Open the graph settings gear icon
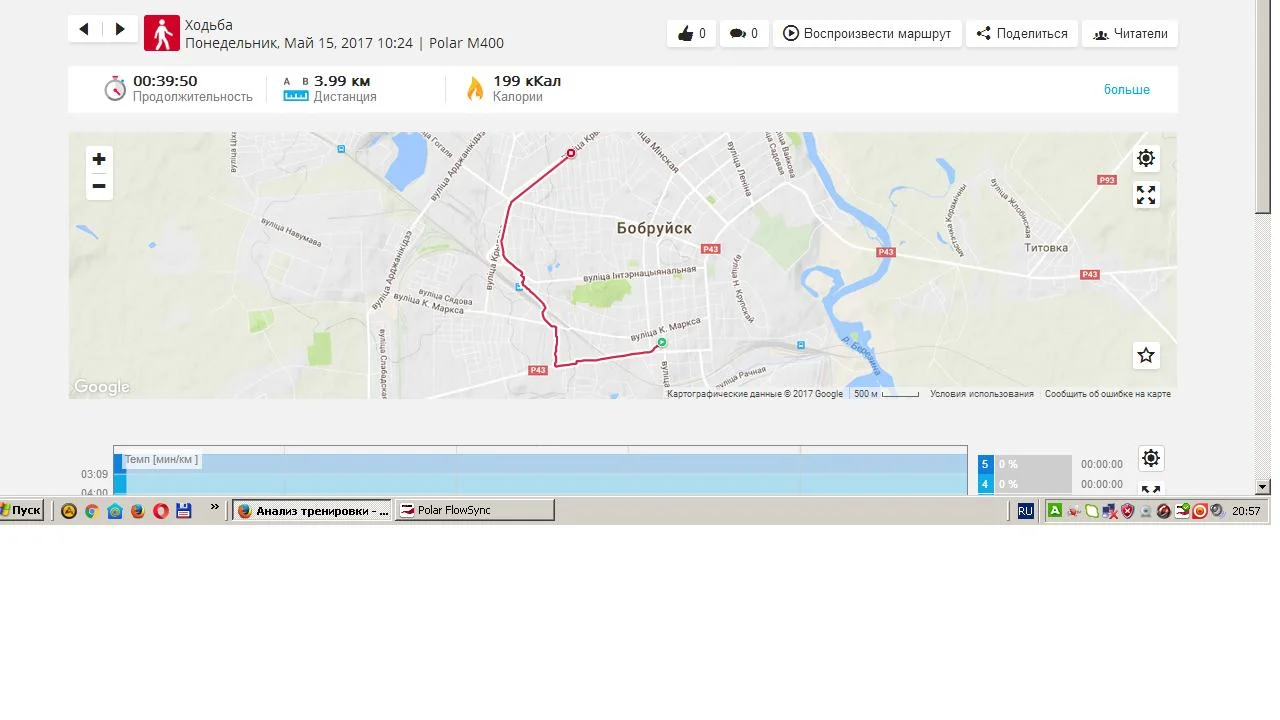Screen dimensions: 1280x720 coord(1151,458)
